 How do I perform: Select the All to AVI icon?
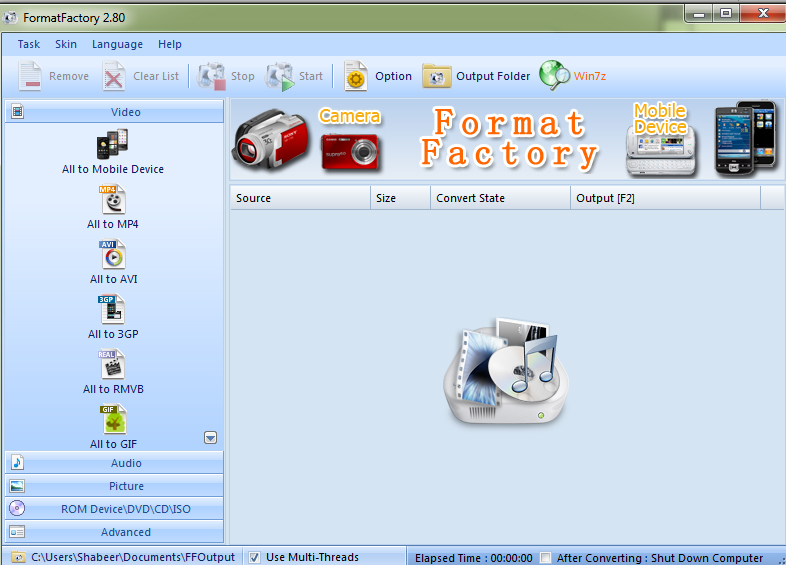tap(113, 255)
